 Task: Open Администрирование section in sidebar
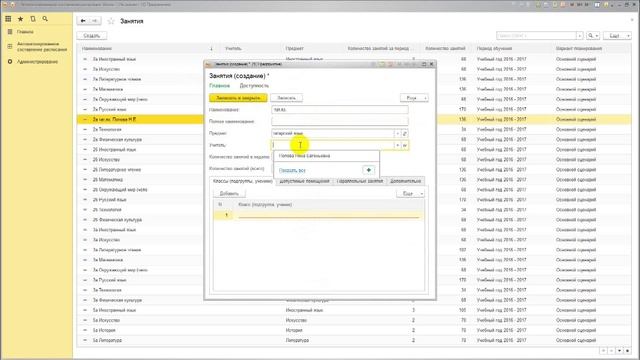38,62
